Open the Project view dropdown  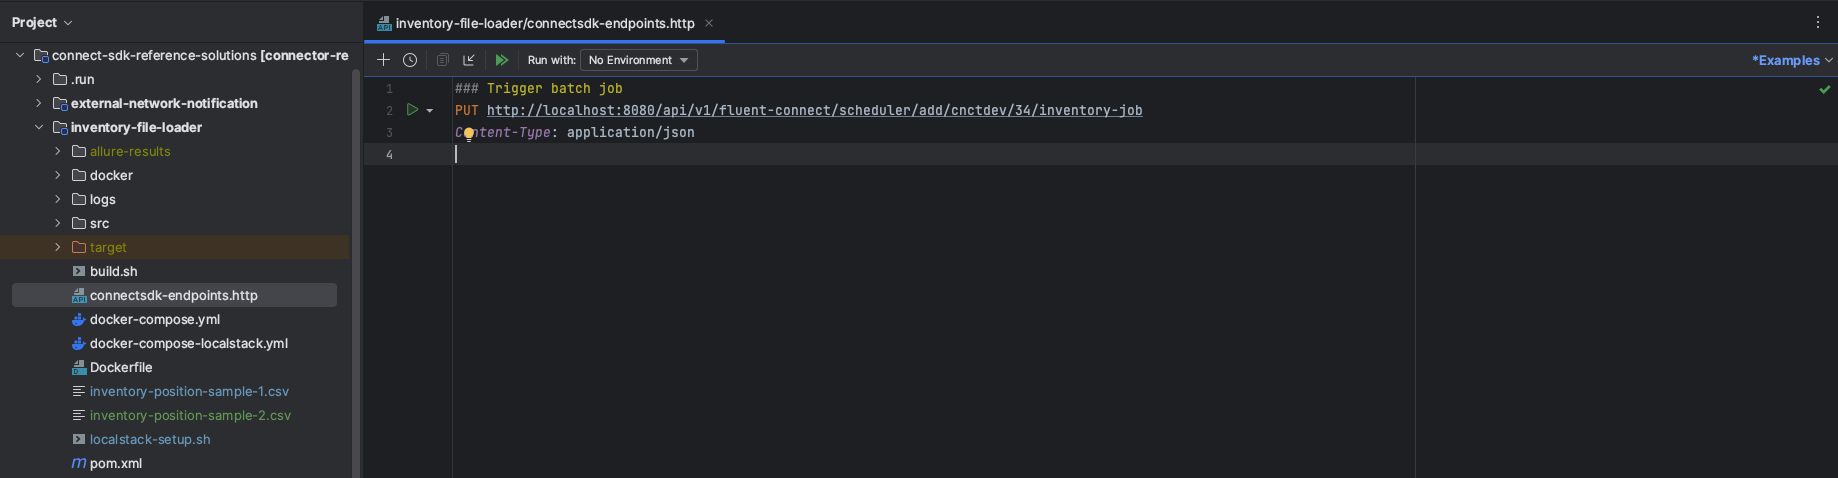tap(42, 22)
